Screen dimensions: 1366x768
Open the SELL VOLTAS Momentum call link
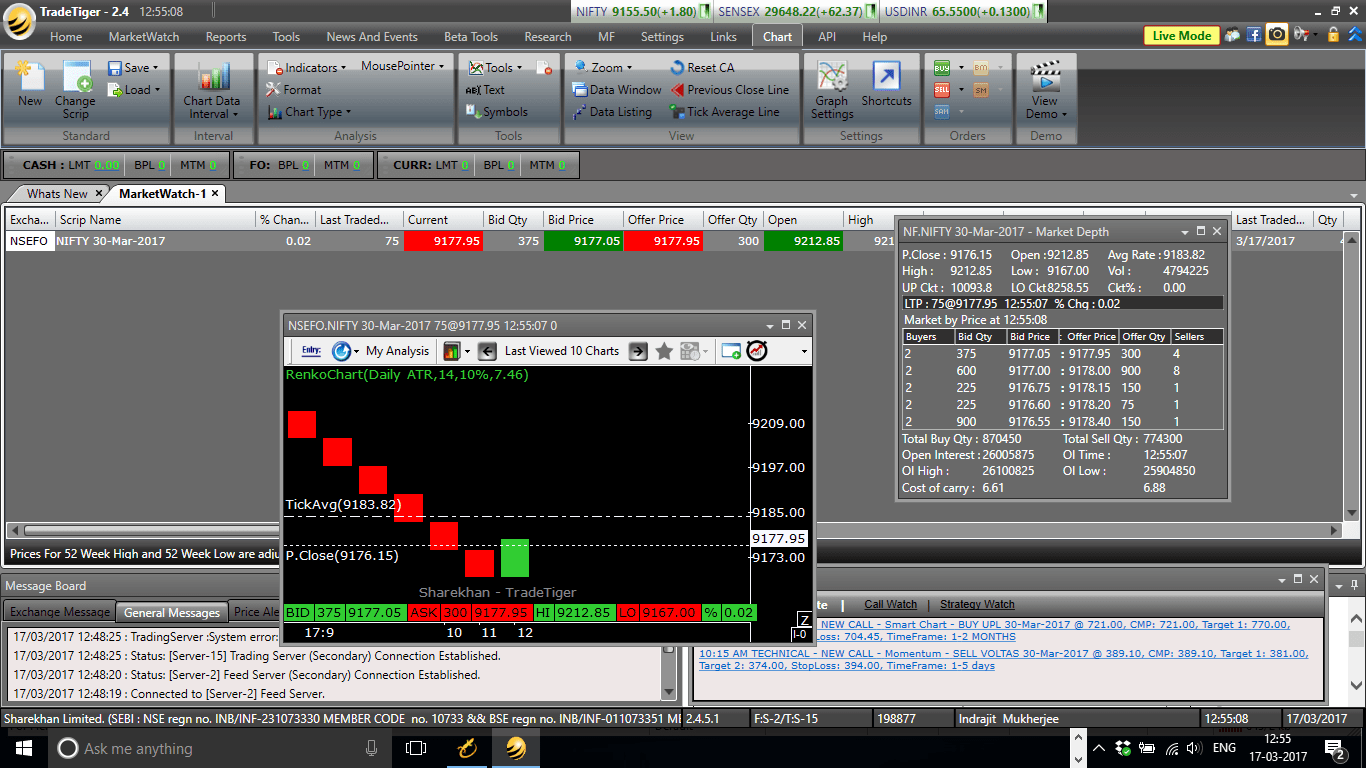[1003, 659]
